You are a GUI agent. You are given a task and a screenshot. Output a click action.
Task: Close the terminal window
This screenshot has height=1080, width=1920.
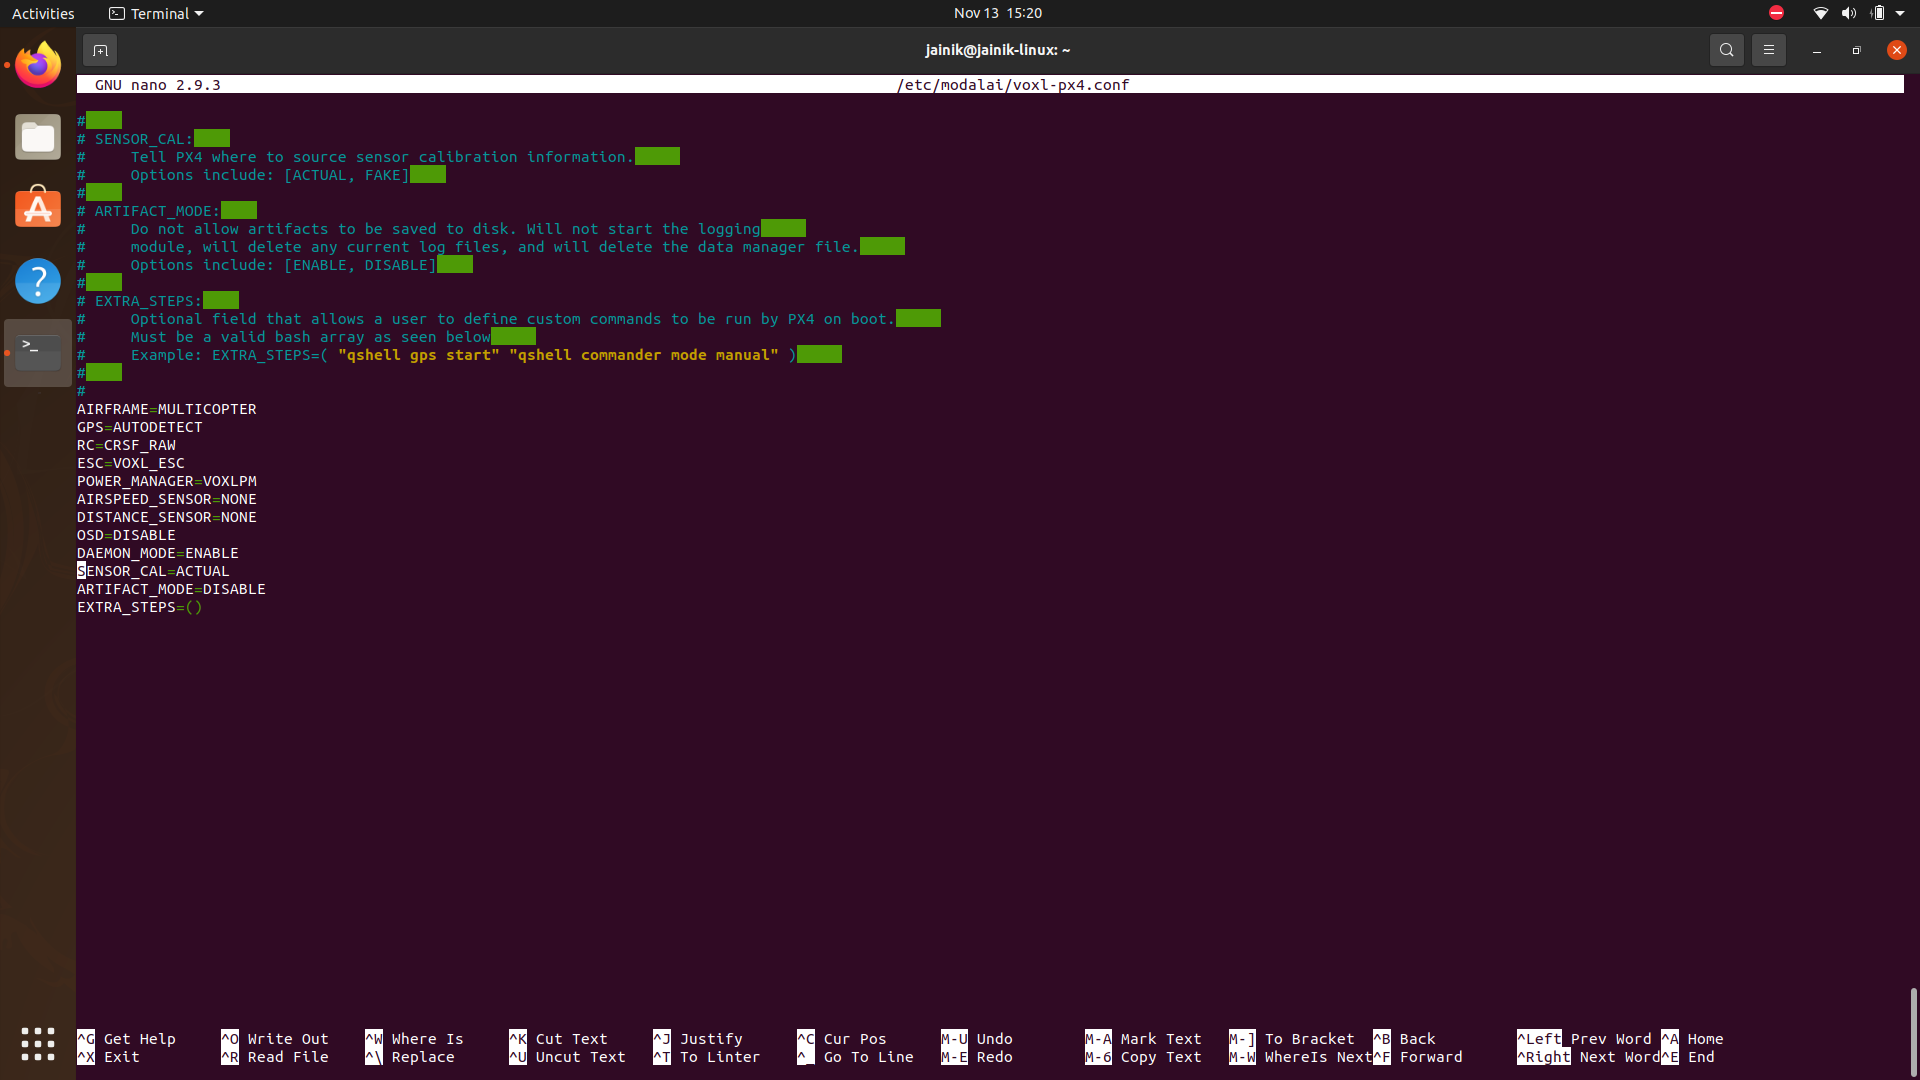click(1896, 50)
